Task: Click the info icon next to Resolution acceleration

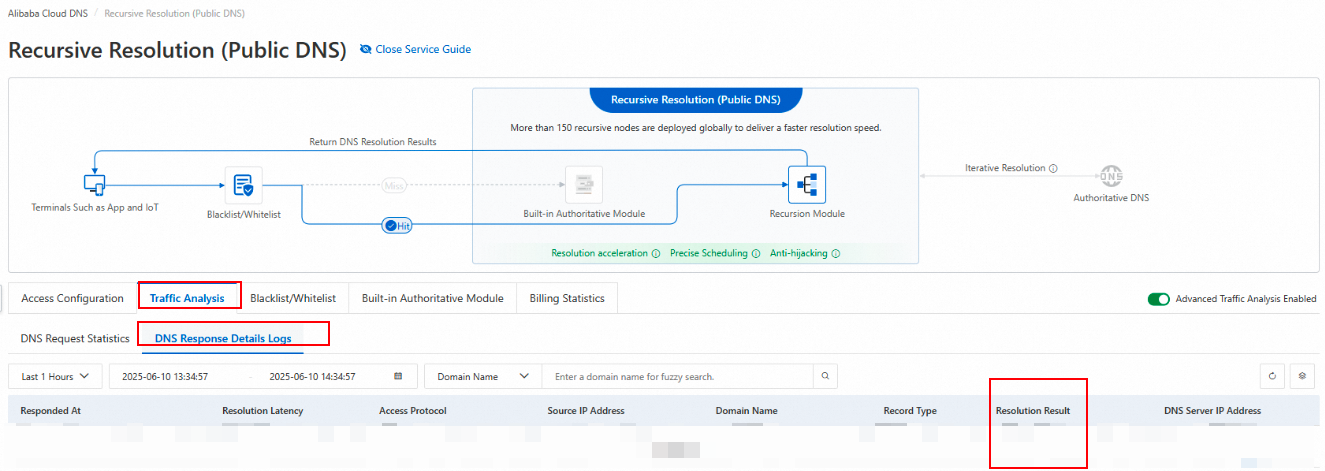Action: pos(656,253)
